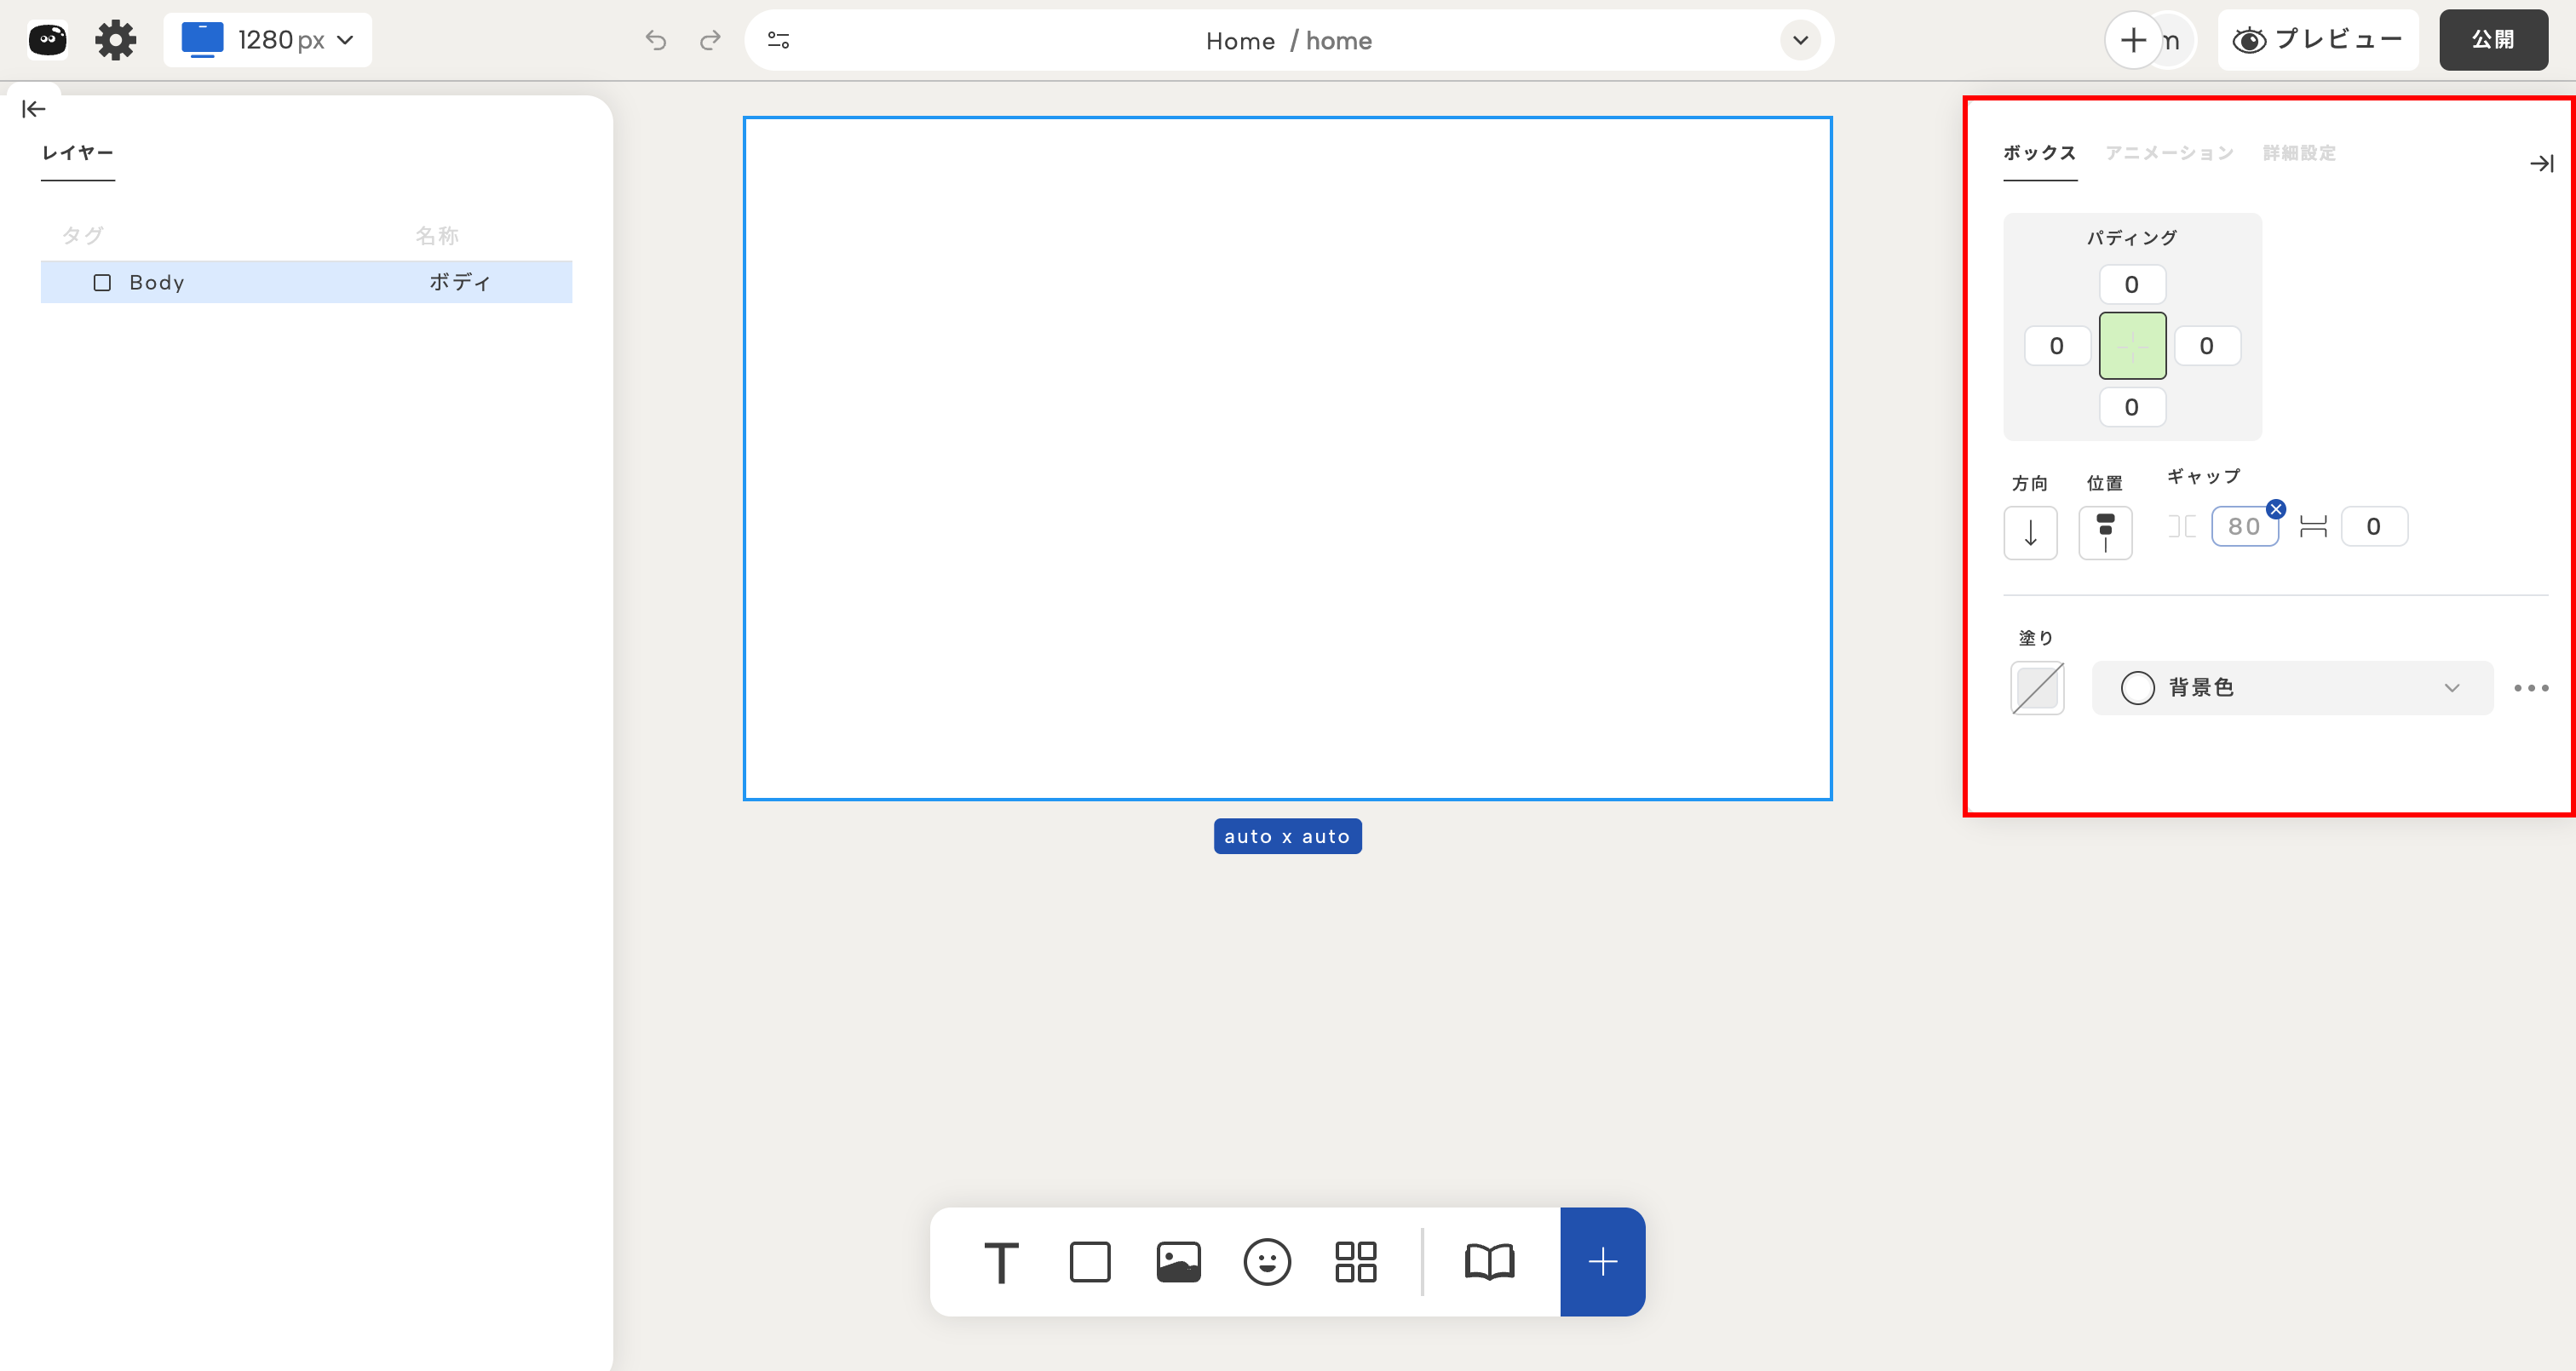Select the Image tool icon
2576x1371 pixels.
1178,1262
